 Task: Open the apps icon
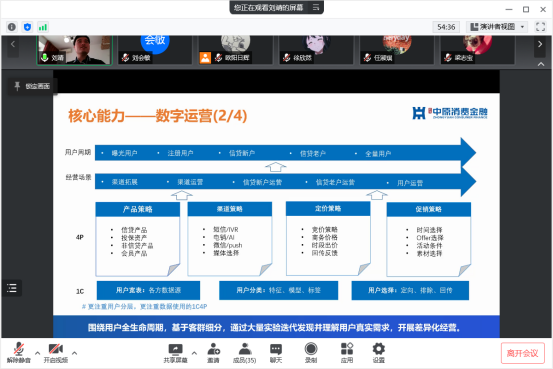[x=347, y=353]
